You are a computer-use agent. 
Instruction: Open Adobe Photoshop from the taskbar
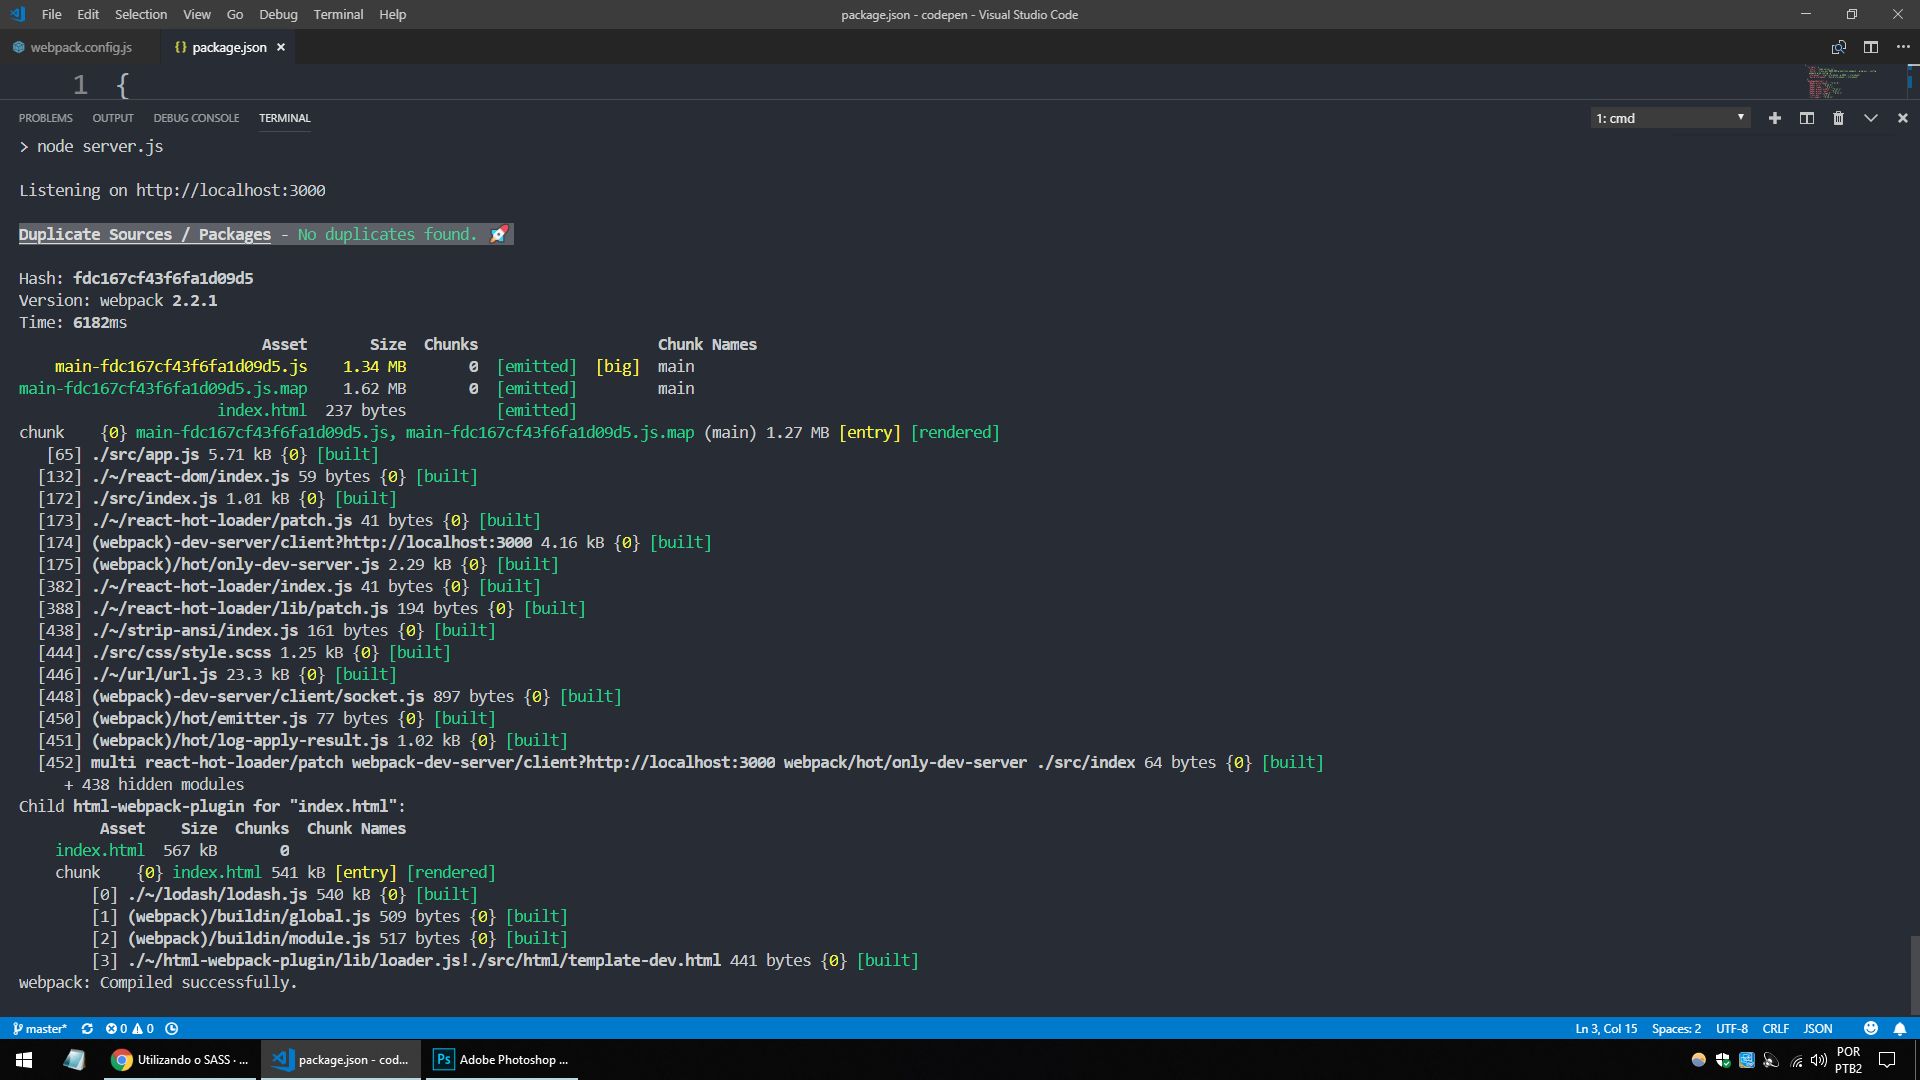[500, 1059]
